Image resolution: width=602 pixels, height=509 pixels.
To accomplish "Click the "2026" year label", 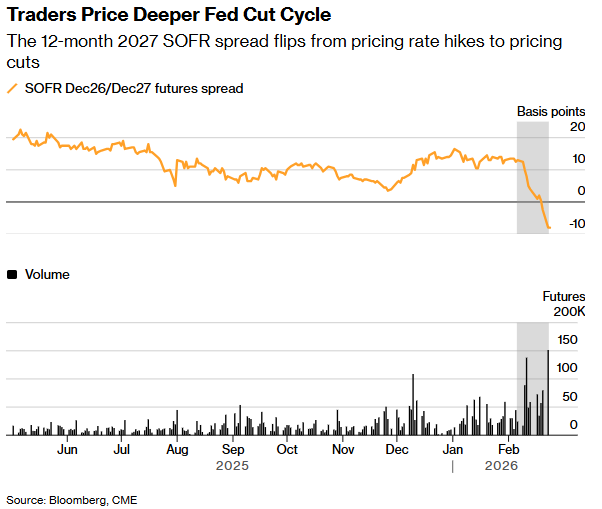I will tap(500, 466).
